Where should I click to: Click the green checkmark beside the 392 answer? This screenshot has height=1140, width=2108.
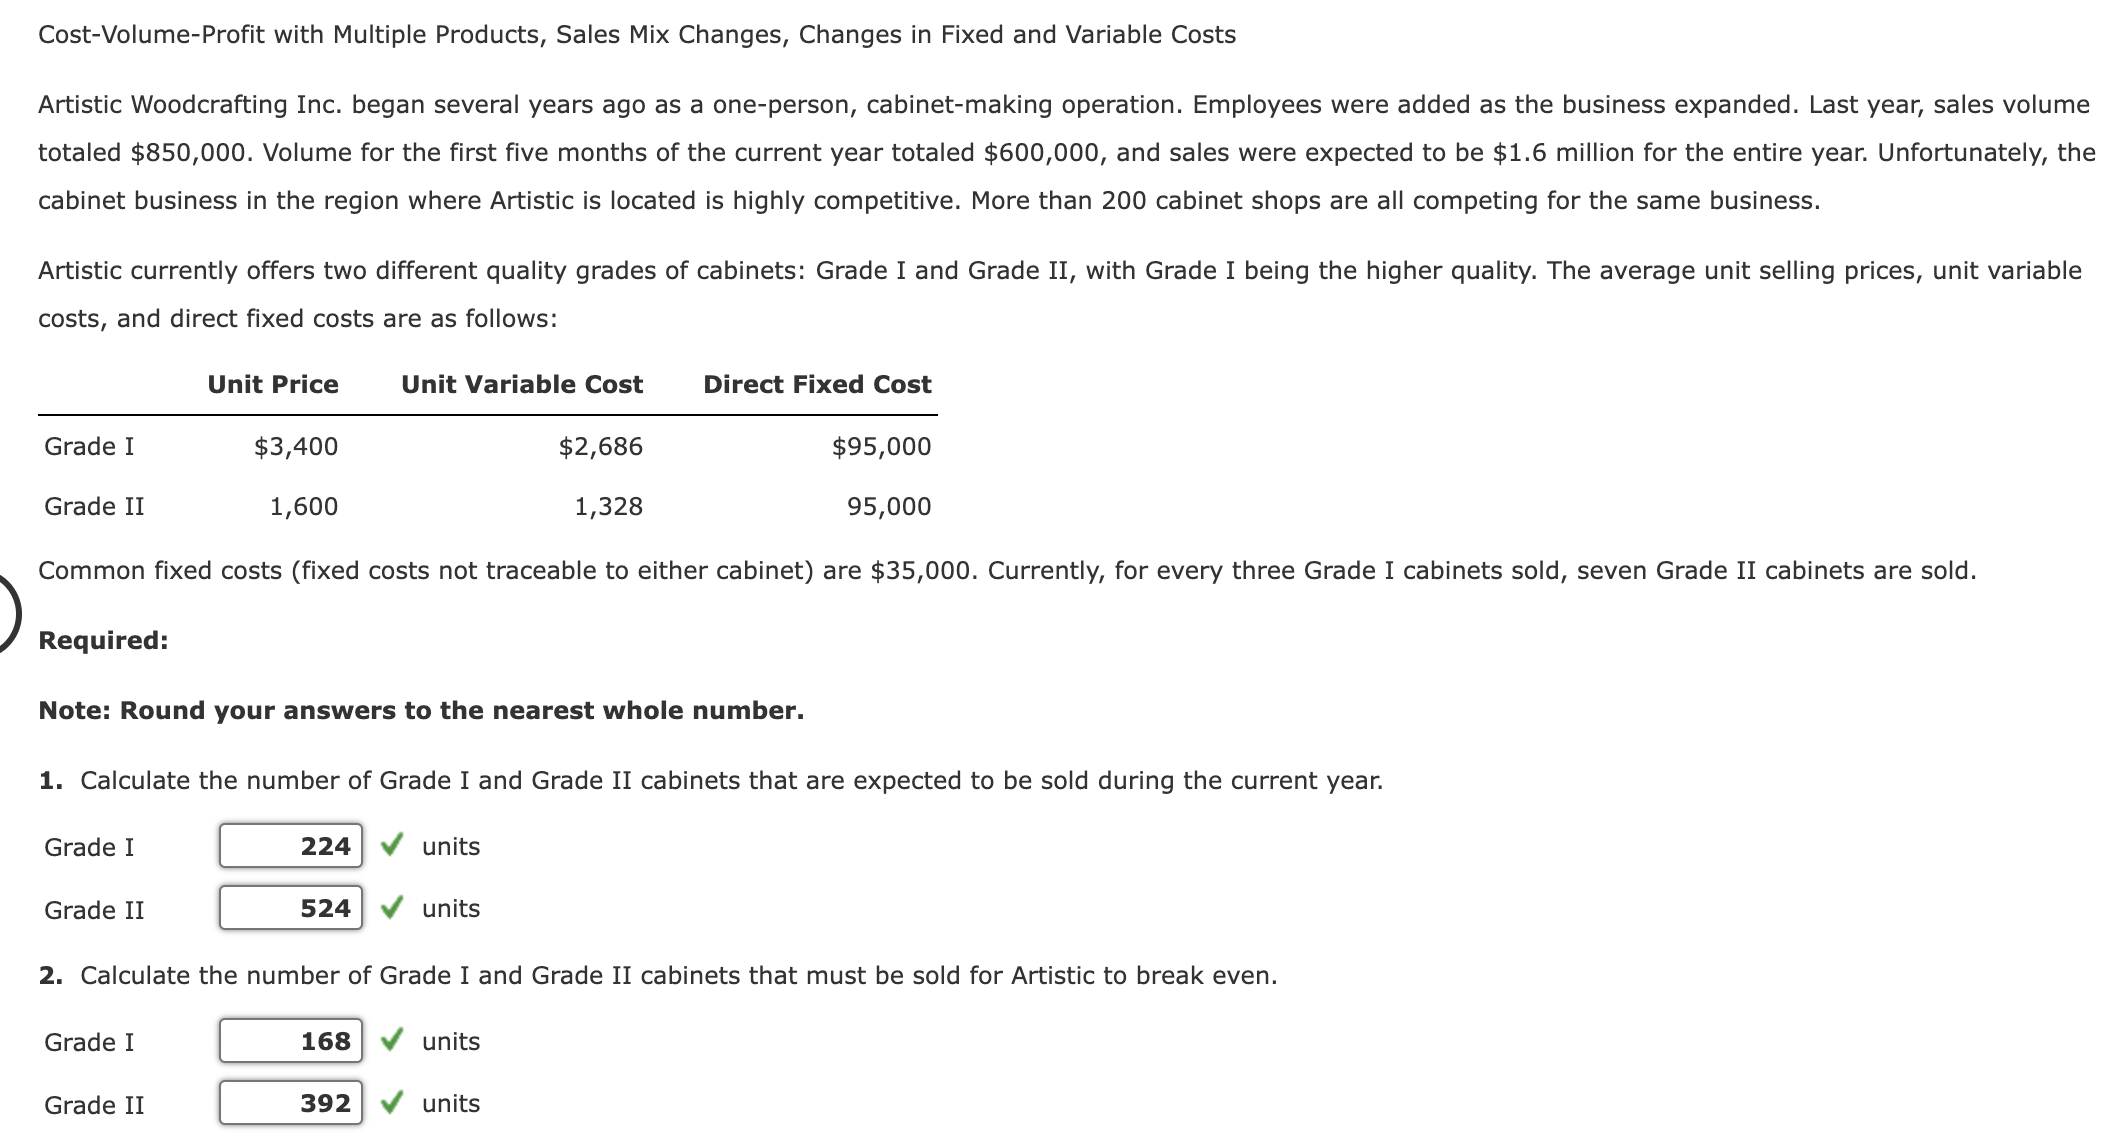(393, 1103)
